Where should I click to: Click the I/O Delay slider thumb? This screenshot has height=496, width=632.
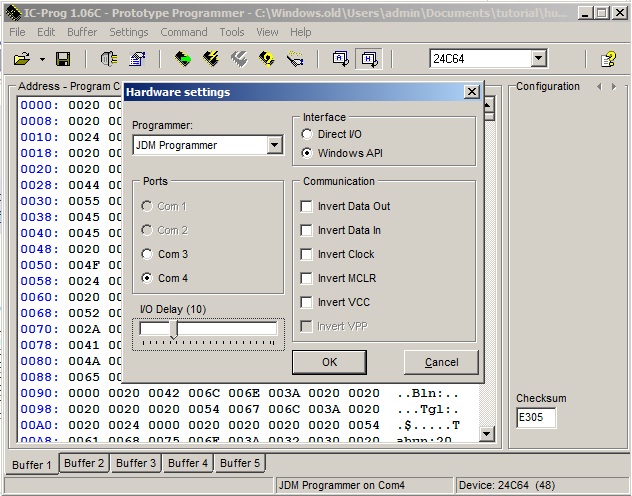pyautogui.click(x=174, y=330)
